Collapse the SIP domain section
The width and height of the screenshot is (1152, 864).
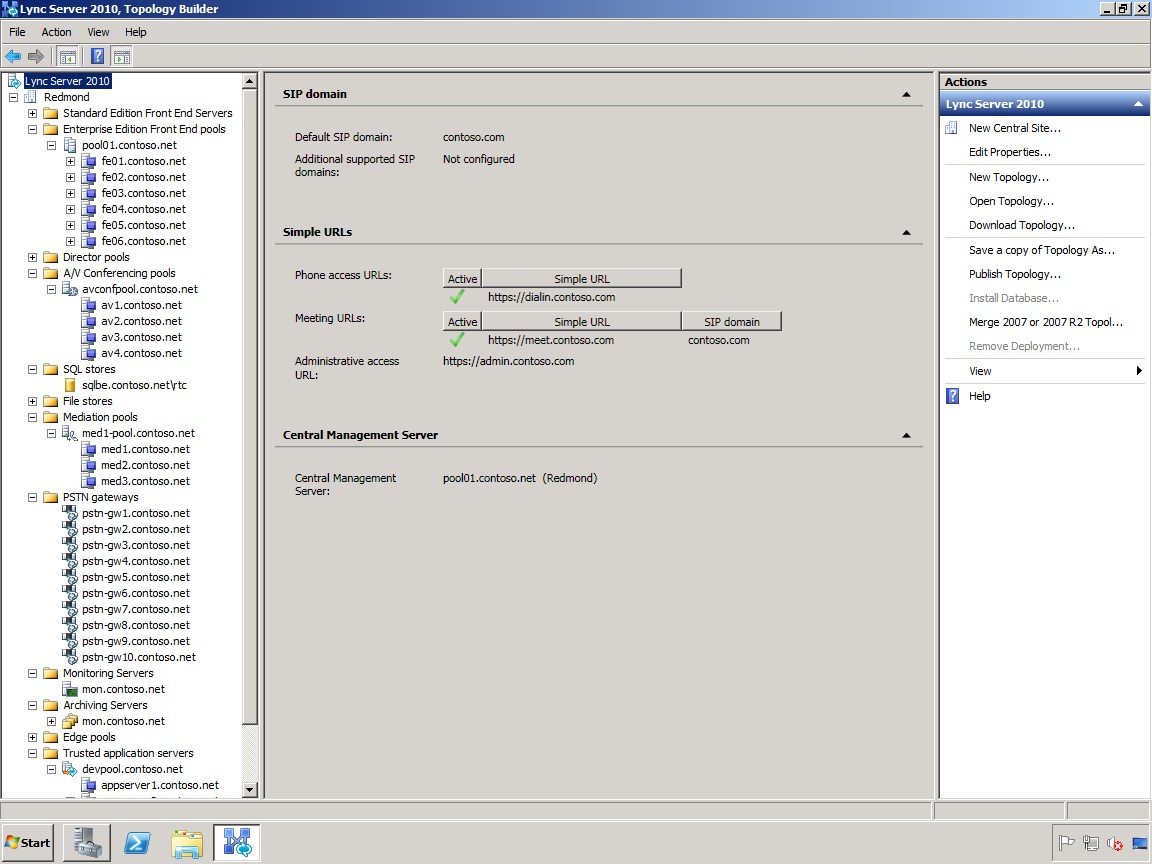[x=906, y=94]
